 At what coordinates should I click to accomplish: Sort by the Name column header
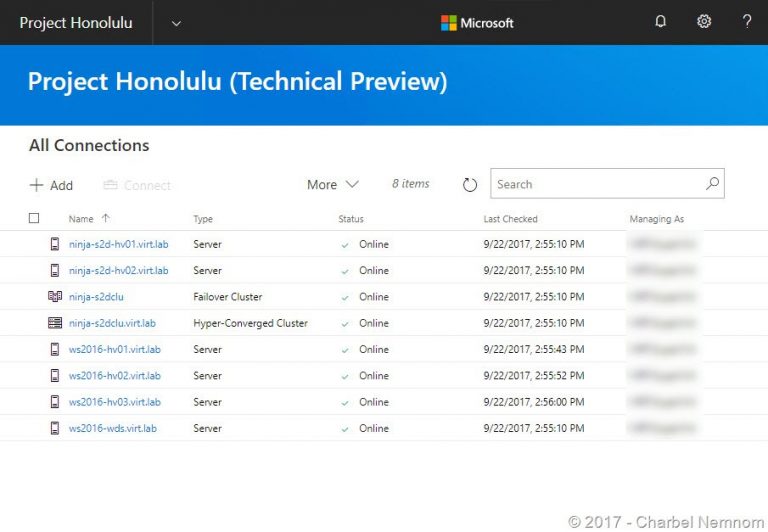(x=81, y=219)
